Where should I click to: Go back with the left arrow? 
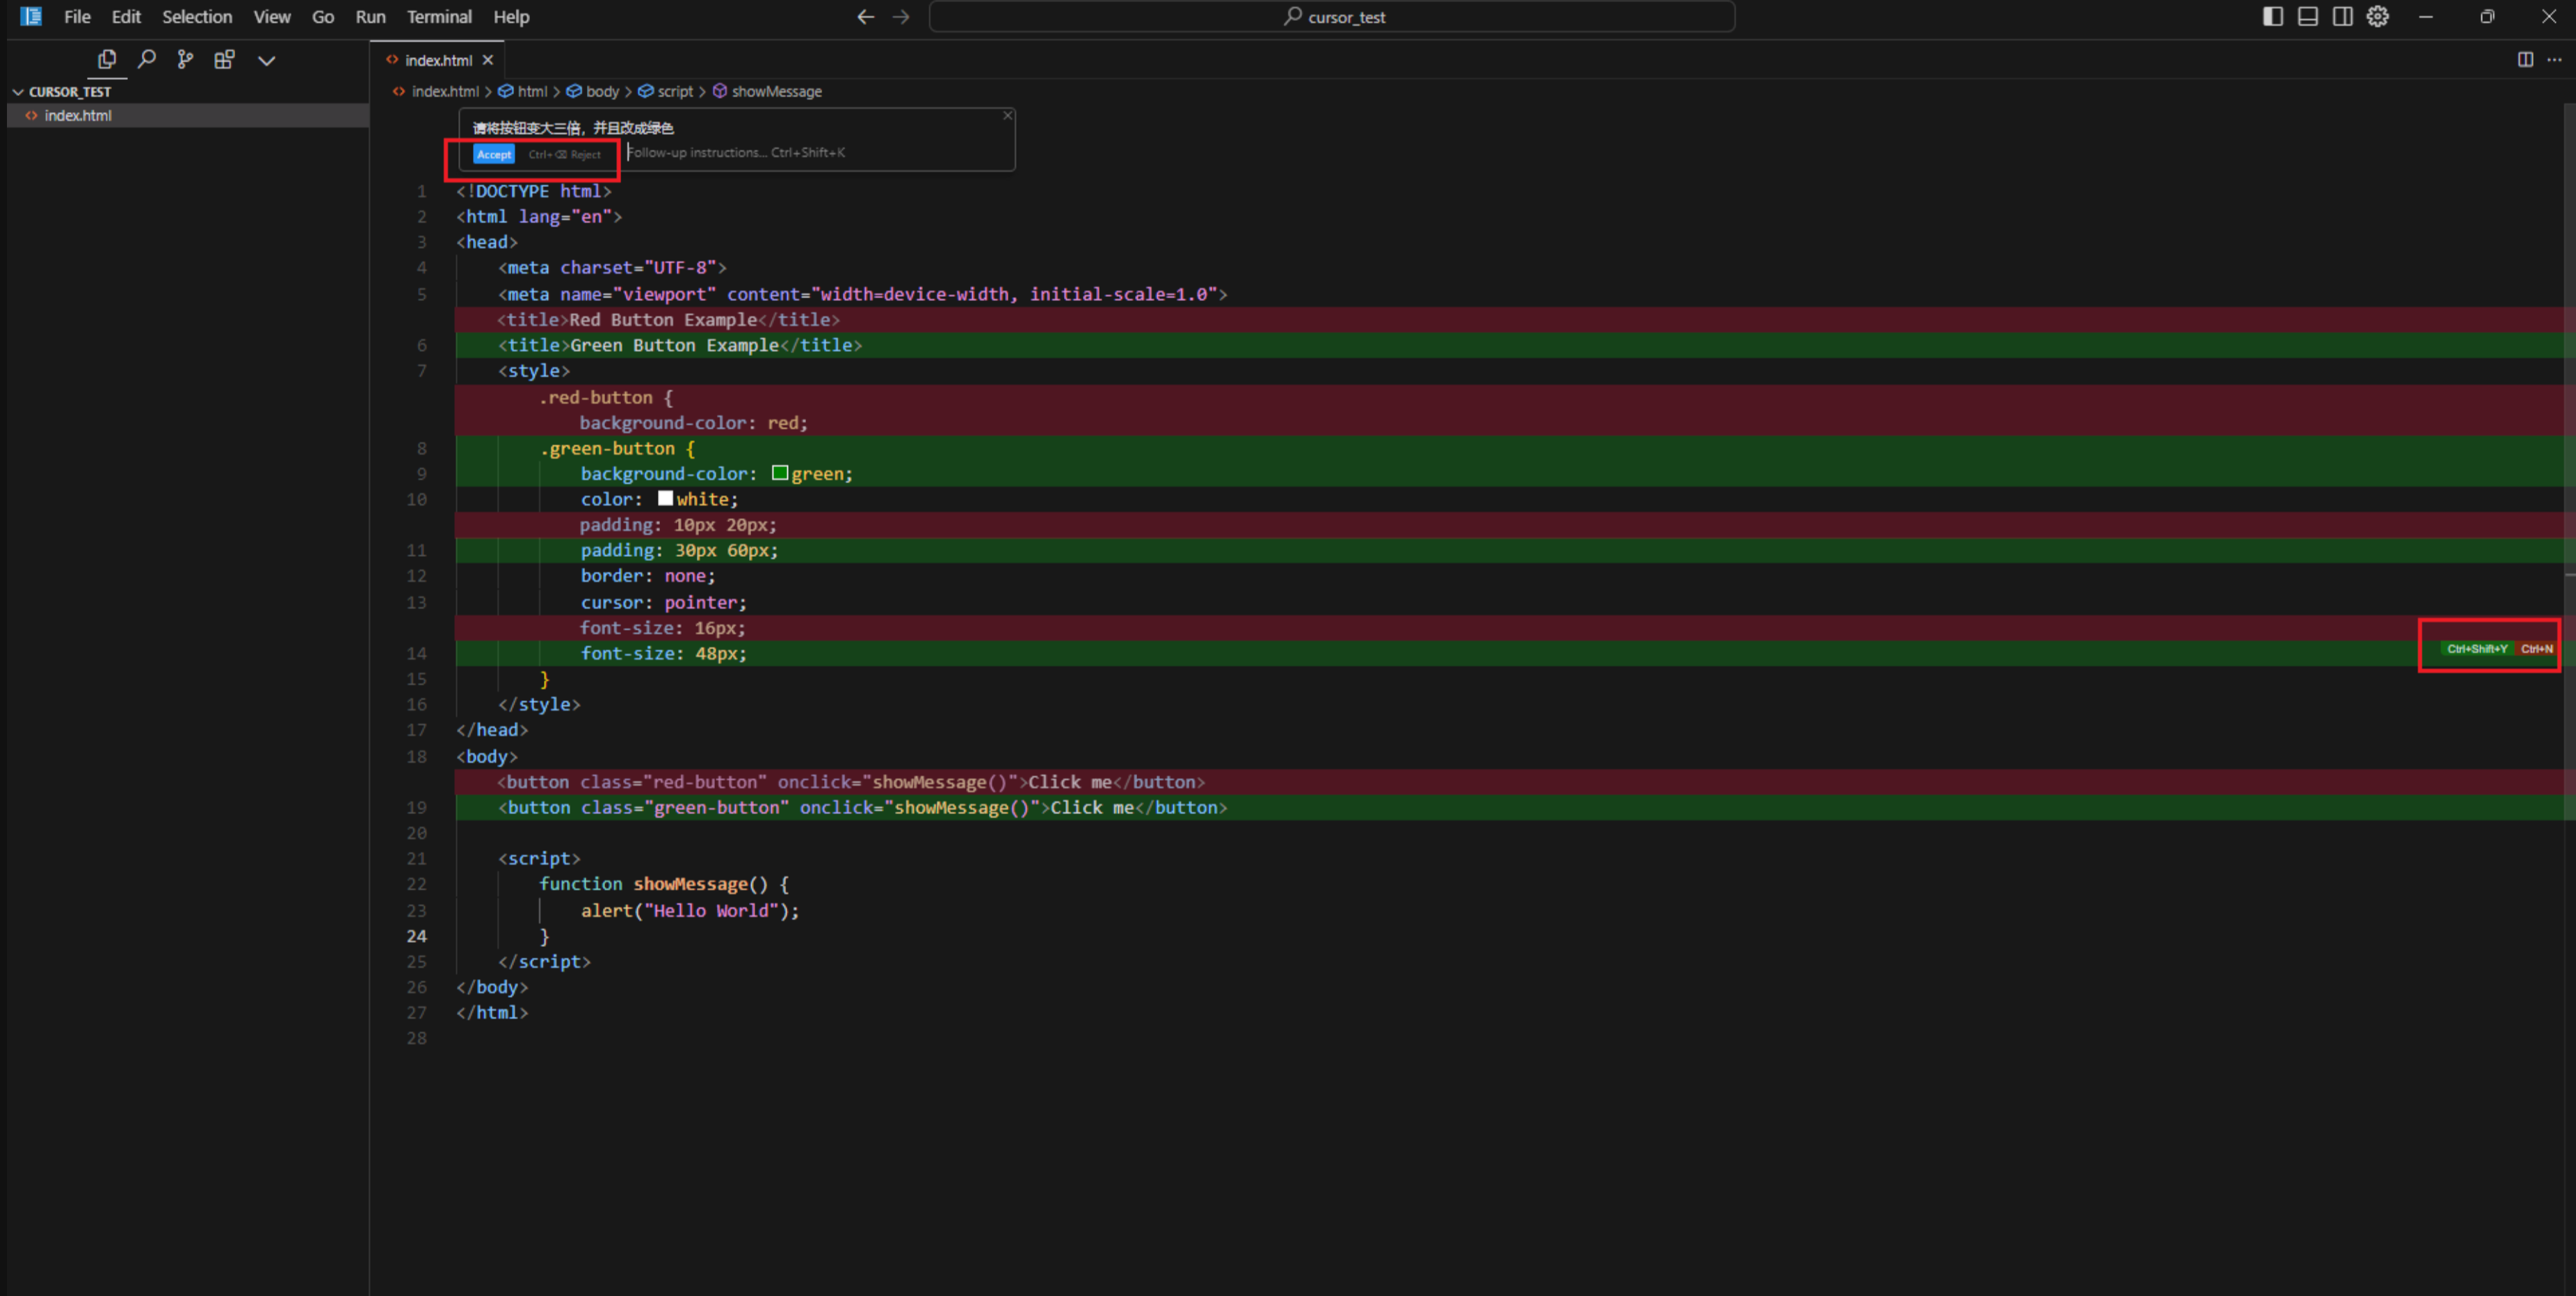pos(866,17)
